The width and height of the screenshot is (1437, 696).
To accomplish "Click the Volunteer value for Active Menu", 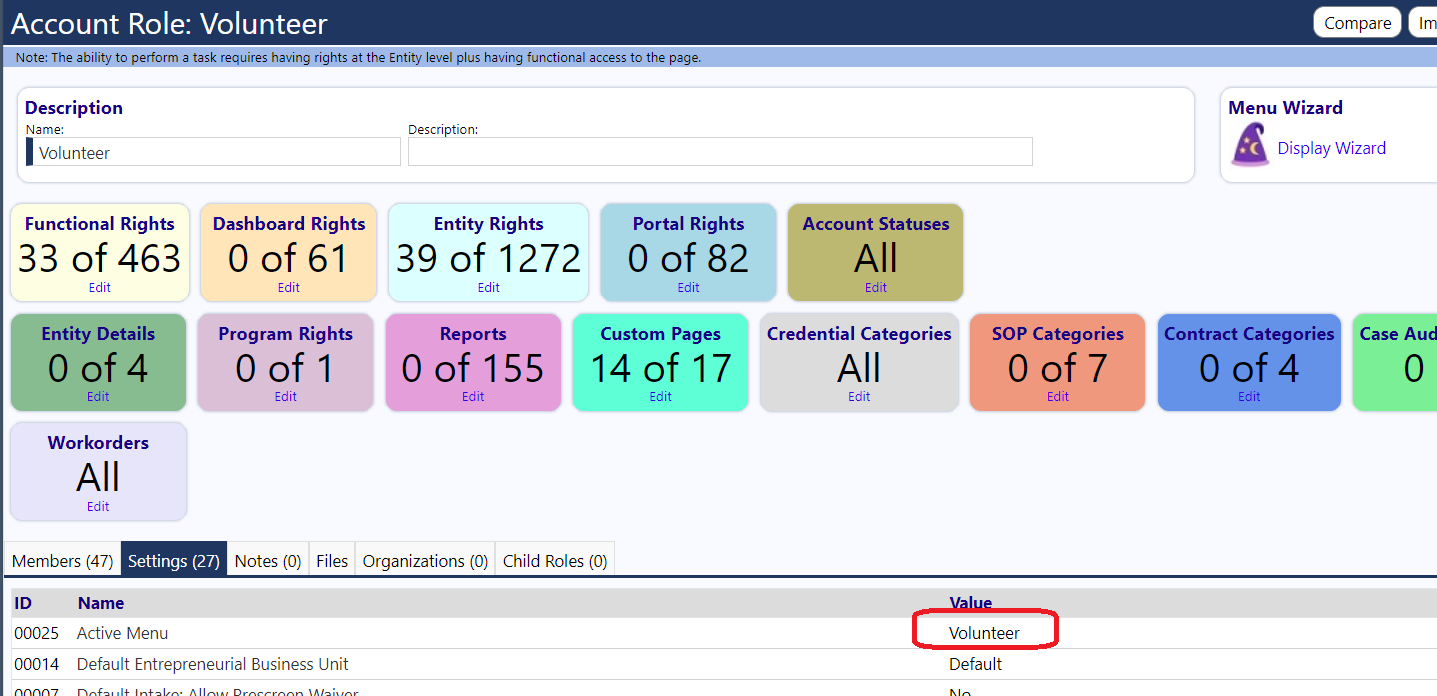I will 984,633.
